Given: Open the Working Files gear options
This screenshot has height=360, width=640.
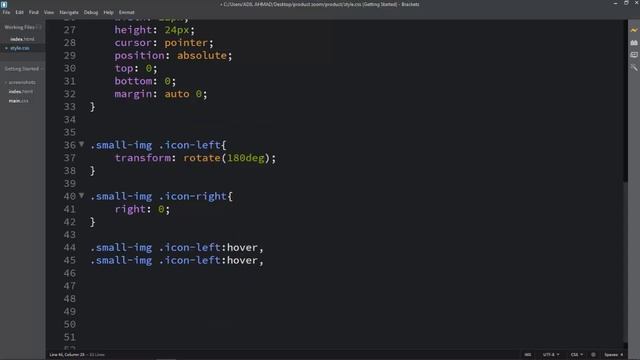Looking at the screenshot, I should point(39,27).
